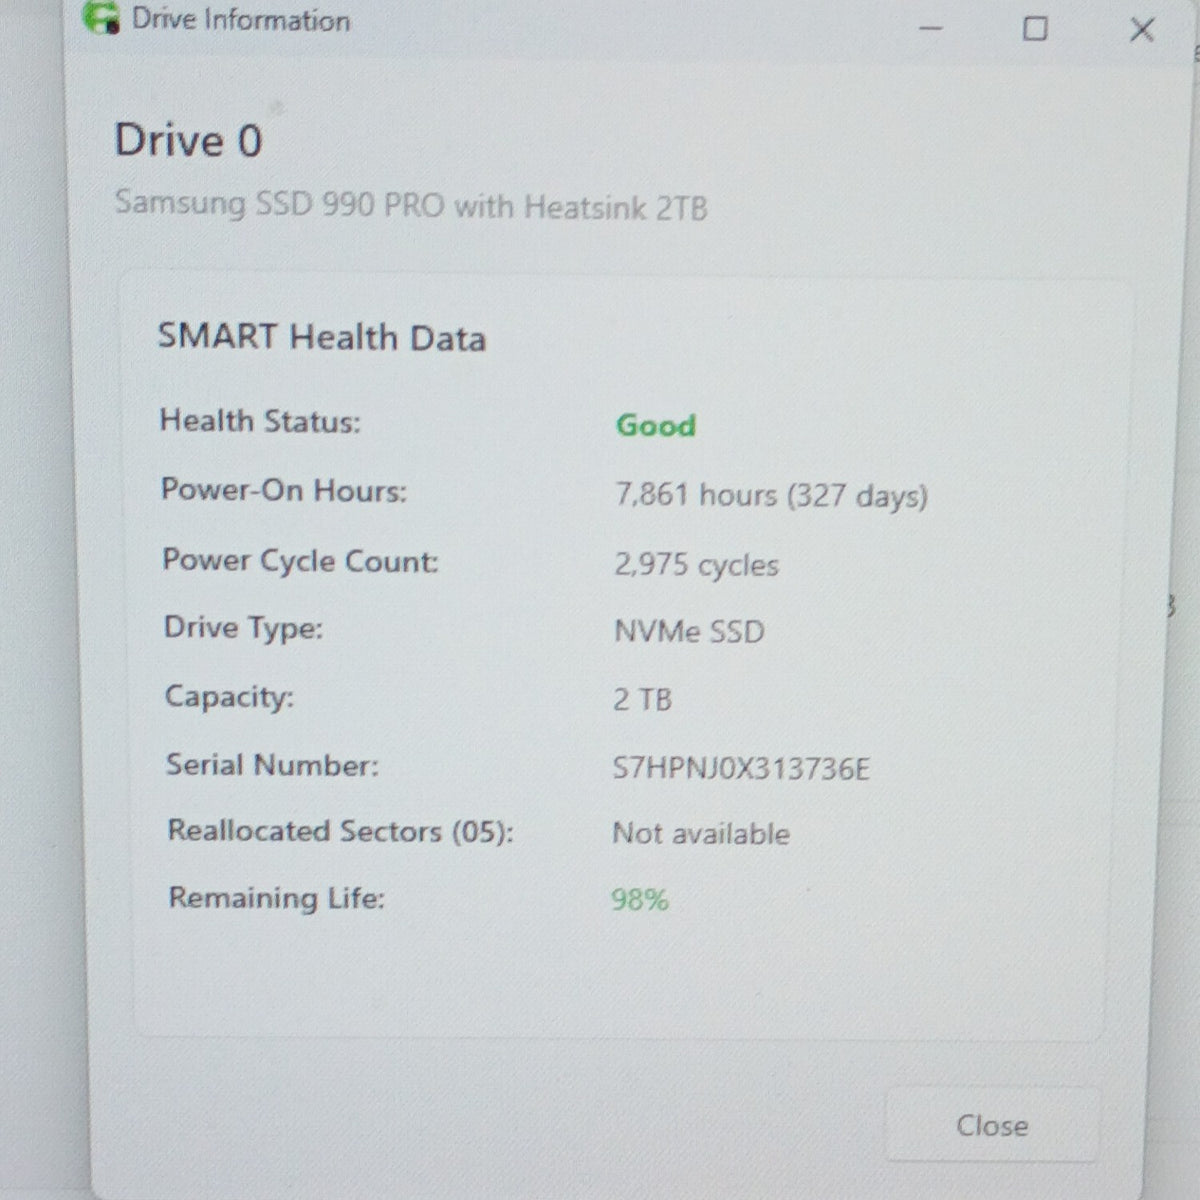Click the Serial Number label
Viewport: 1200px width, 1200px height.
[x=272, y=765]
